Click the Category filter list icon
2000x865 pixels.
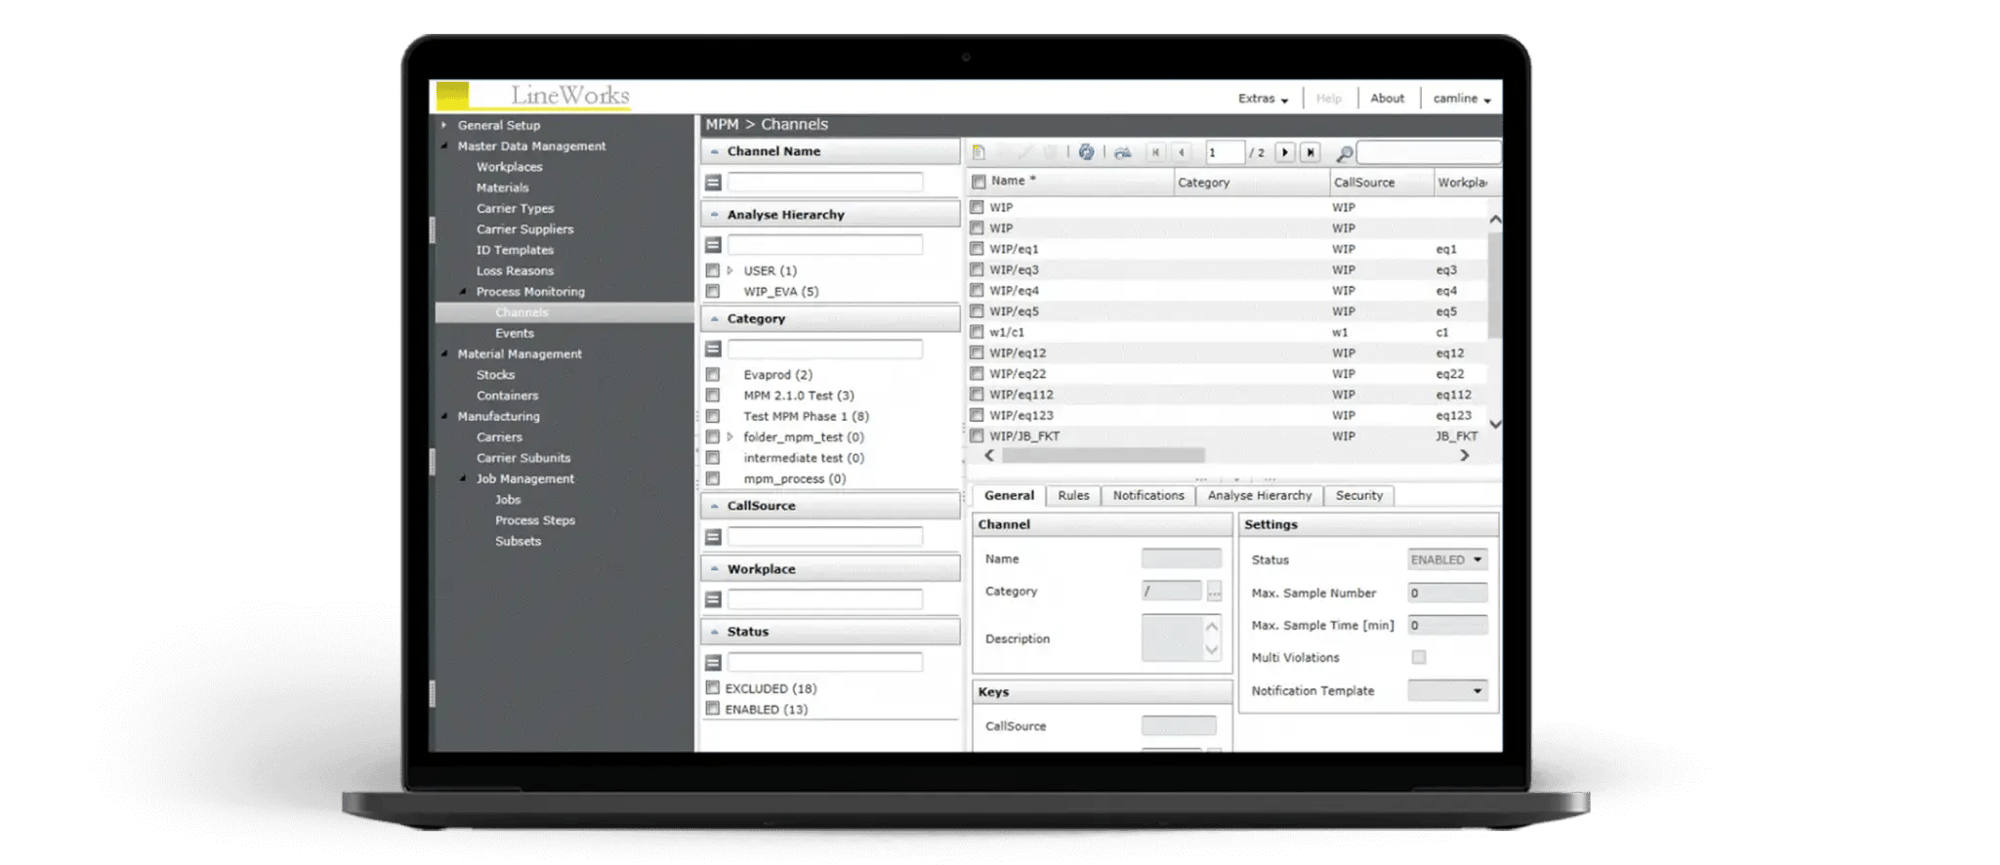coord(713,349)
